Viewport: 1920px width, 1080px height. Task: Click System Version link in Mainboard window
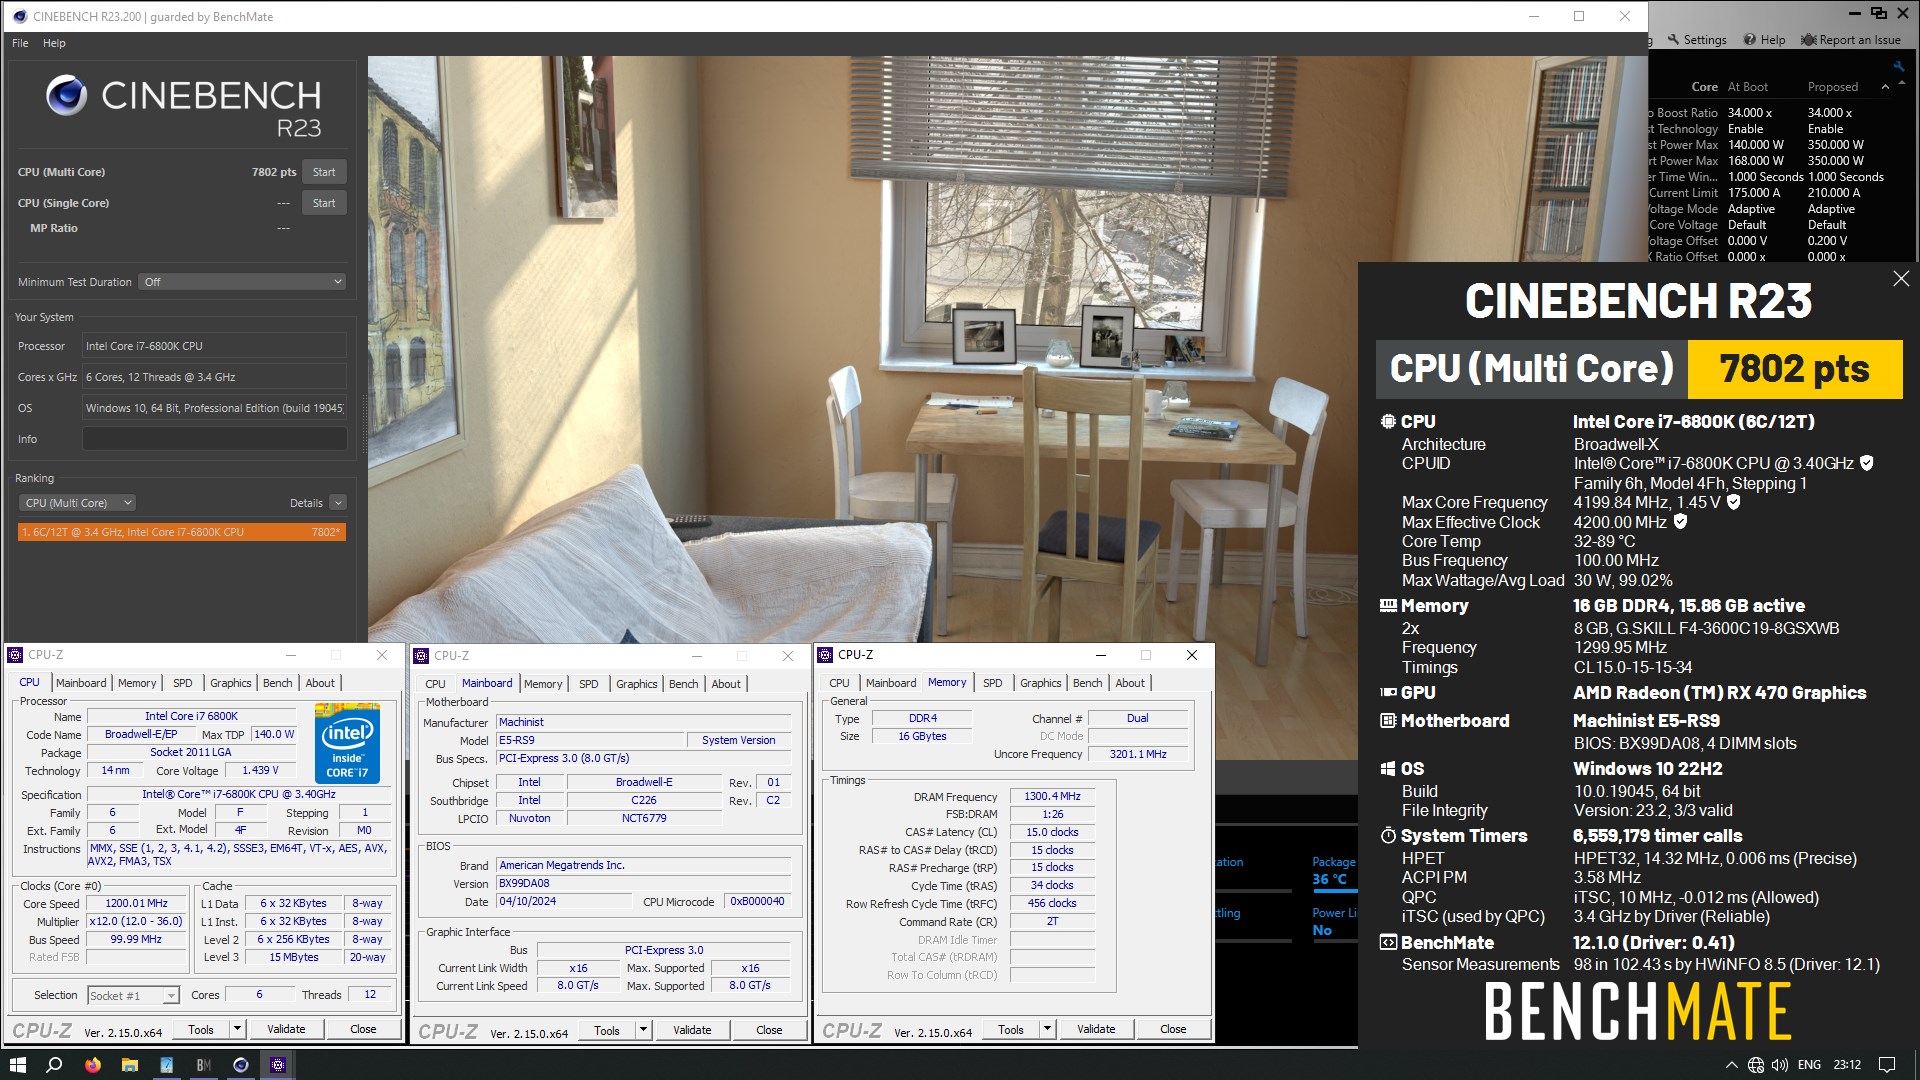(x=738, y=740)
